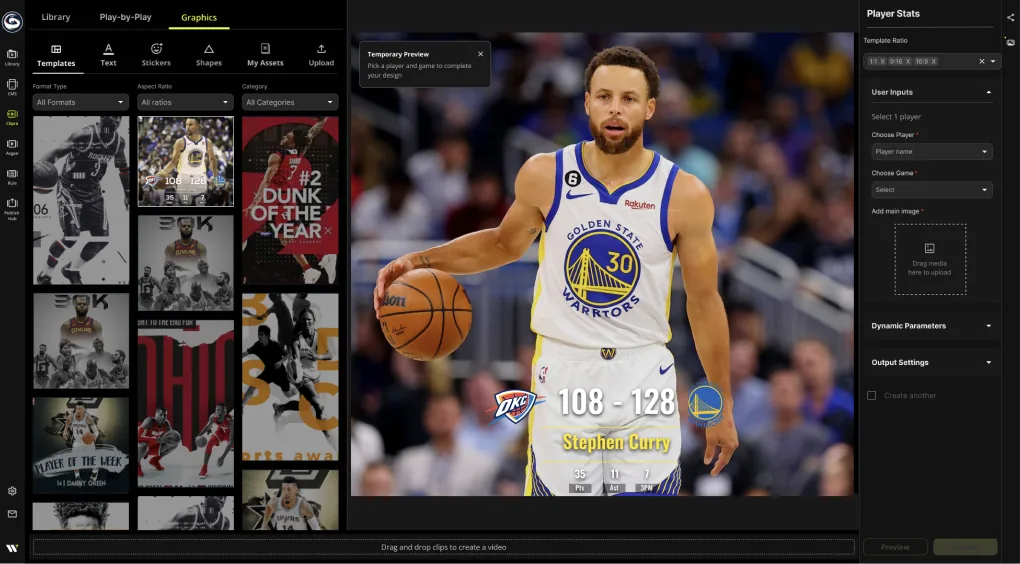Open the Aspect Ratio dropdown

point(185,102)
